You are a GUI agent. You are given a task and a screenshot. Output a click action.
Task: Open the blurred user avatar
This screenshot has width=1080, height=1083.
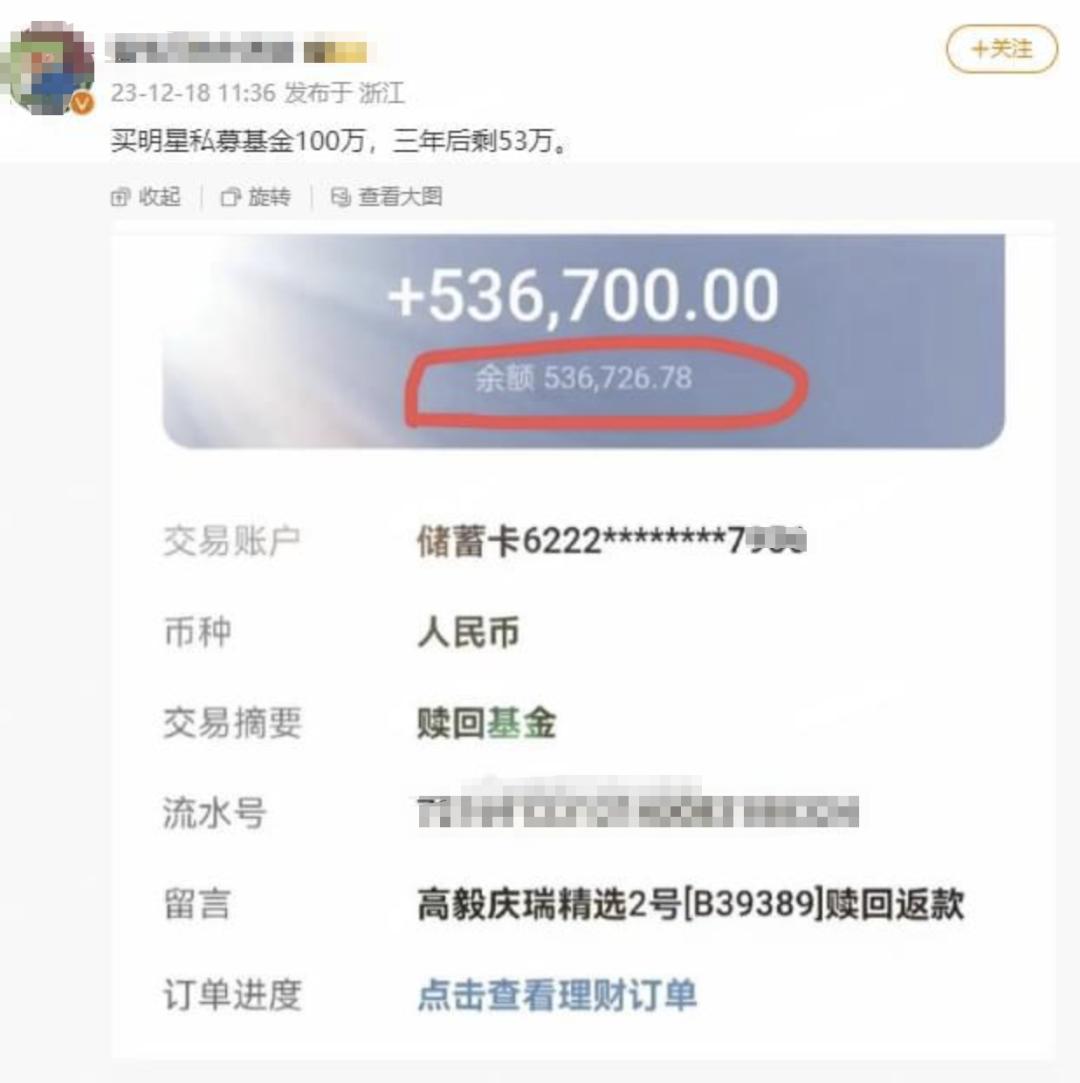tap(47, 67)
